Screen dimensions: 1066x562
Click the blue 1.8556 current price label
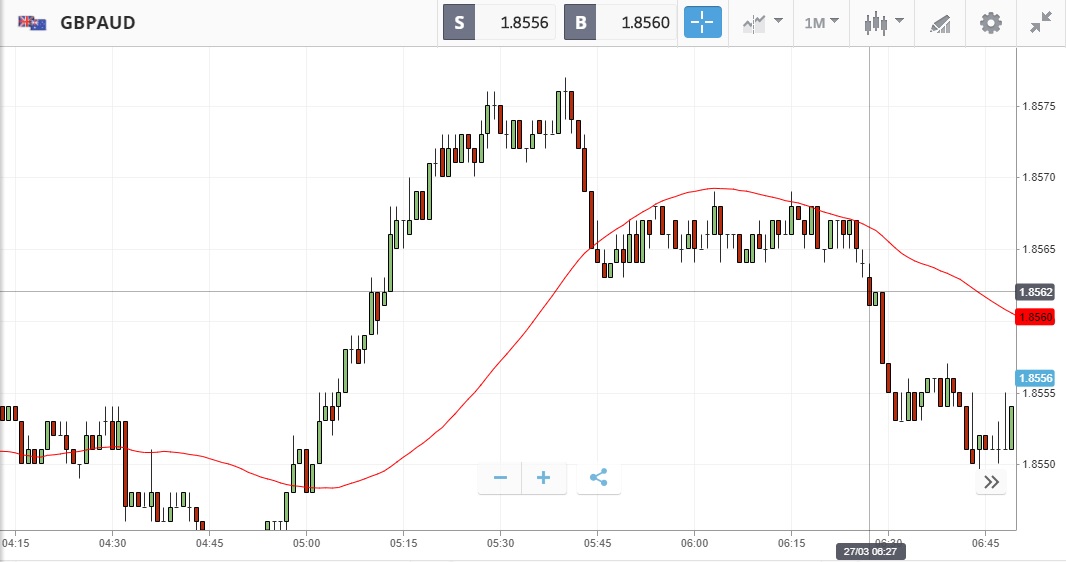point(1035,378)
